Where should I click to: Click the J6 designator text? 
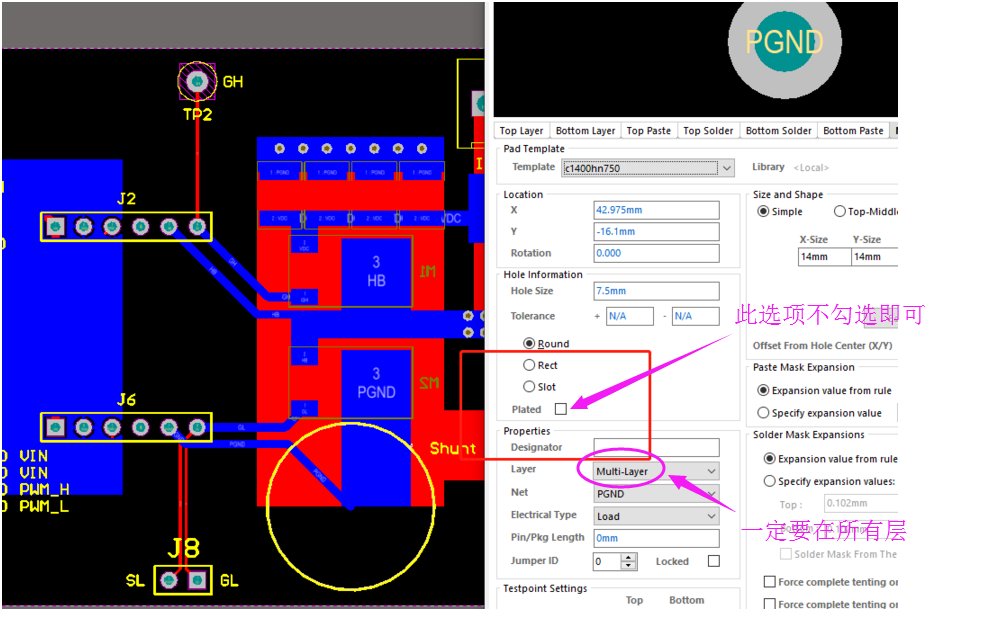tap(127, 400)
